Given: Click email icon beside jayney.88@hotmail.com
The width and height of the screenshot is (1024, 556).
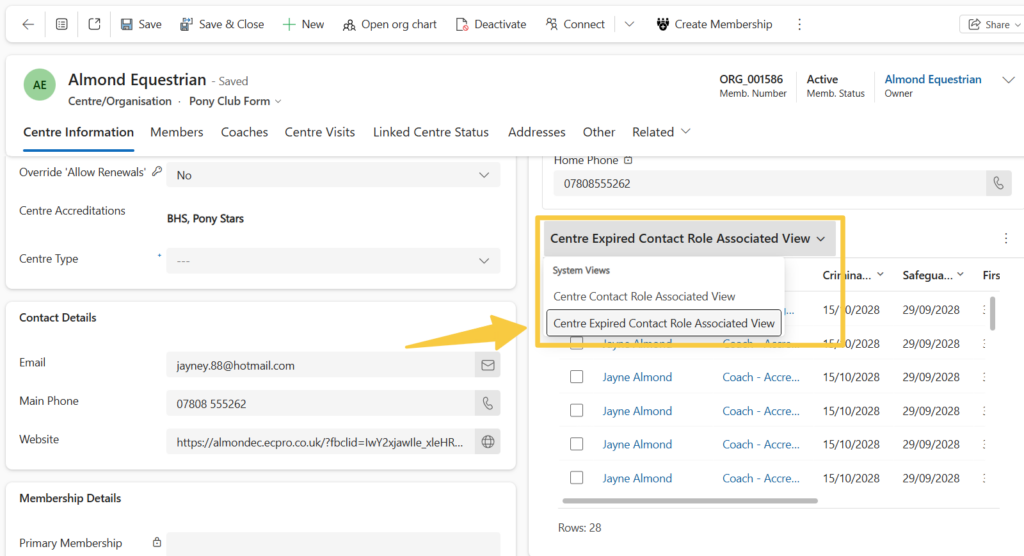Looking at the screenshot, I should click(487, 366).
